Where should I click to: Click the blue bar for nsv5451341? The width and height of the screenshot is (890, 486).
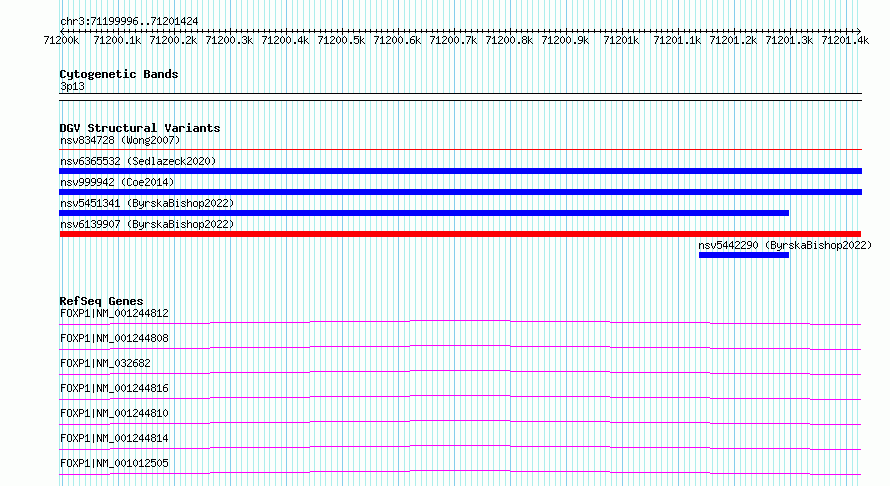point(424,213)
